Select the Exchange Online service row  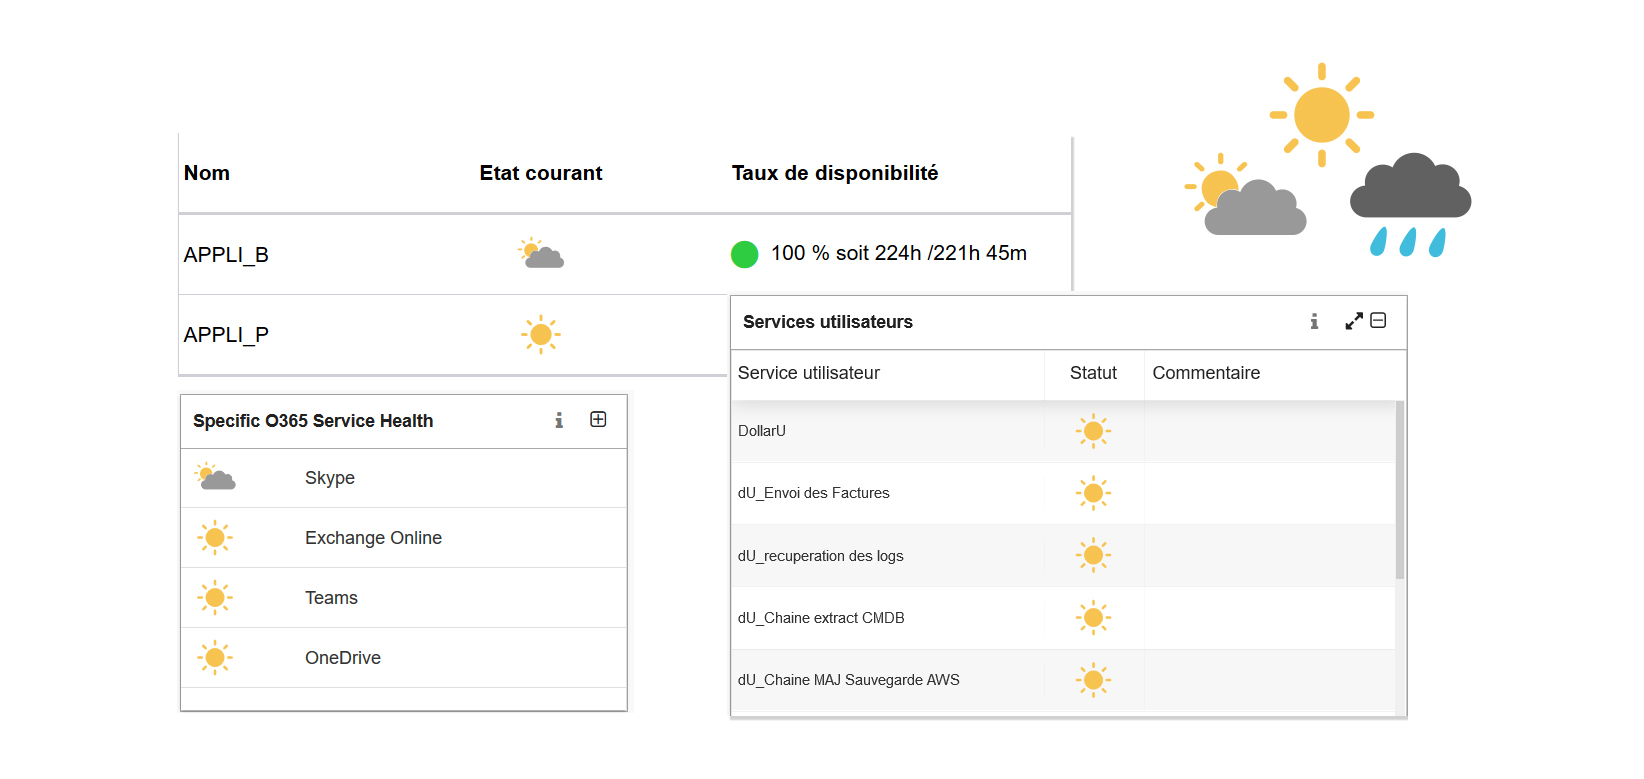click(x=404, y=538)
